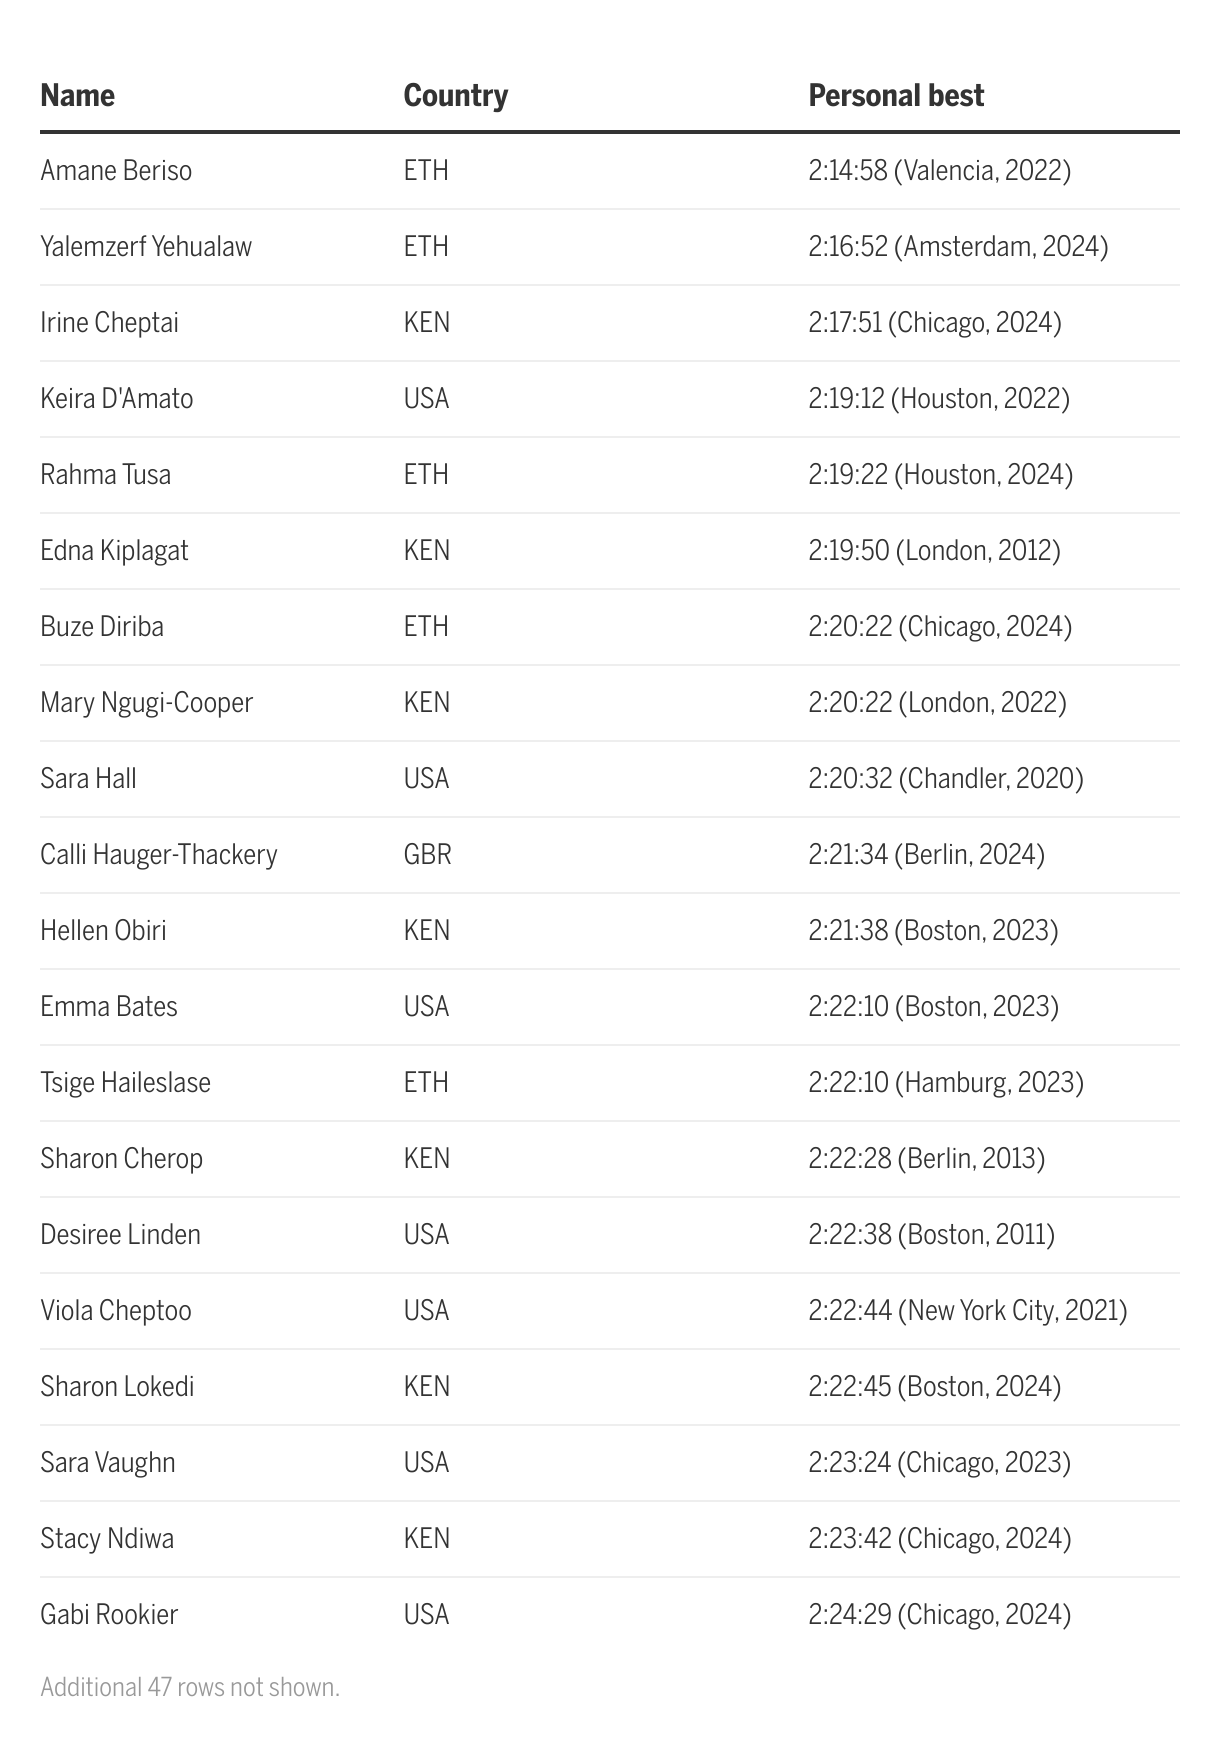The height and width of the screenshot is (1742, 1220).
Task: Click Emma Bates in the list
Action: 108,1007
